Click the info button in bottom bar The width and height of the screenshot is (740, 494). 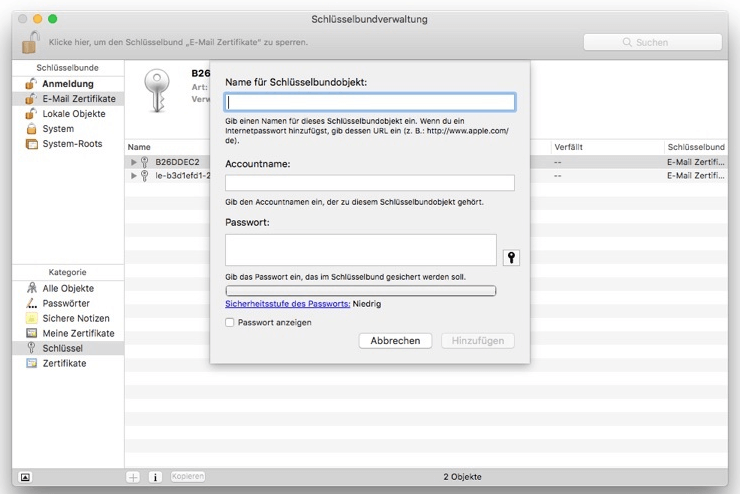tap(155, 477)
